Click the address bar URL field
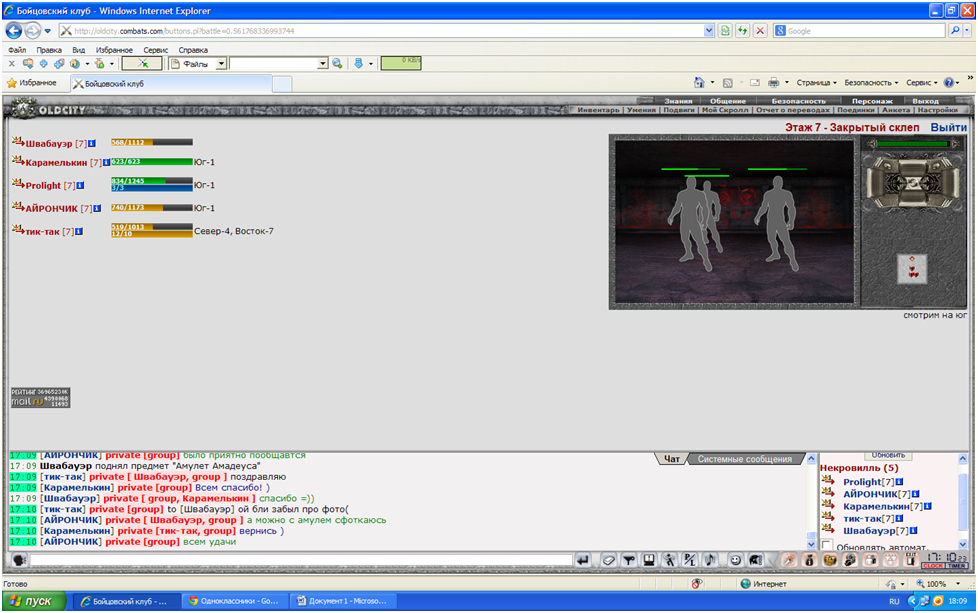This screenshot has width=978, height=613. (380, 31)
